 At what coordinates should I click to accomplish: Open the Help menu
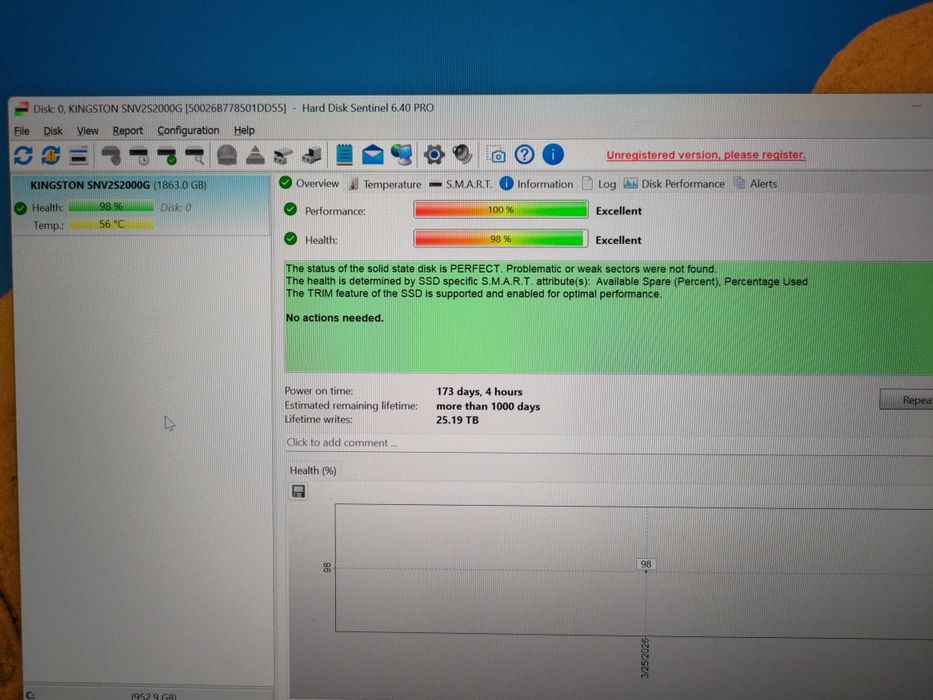(244, 130)
